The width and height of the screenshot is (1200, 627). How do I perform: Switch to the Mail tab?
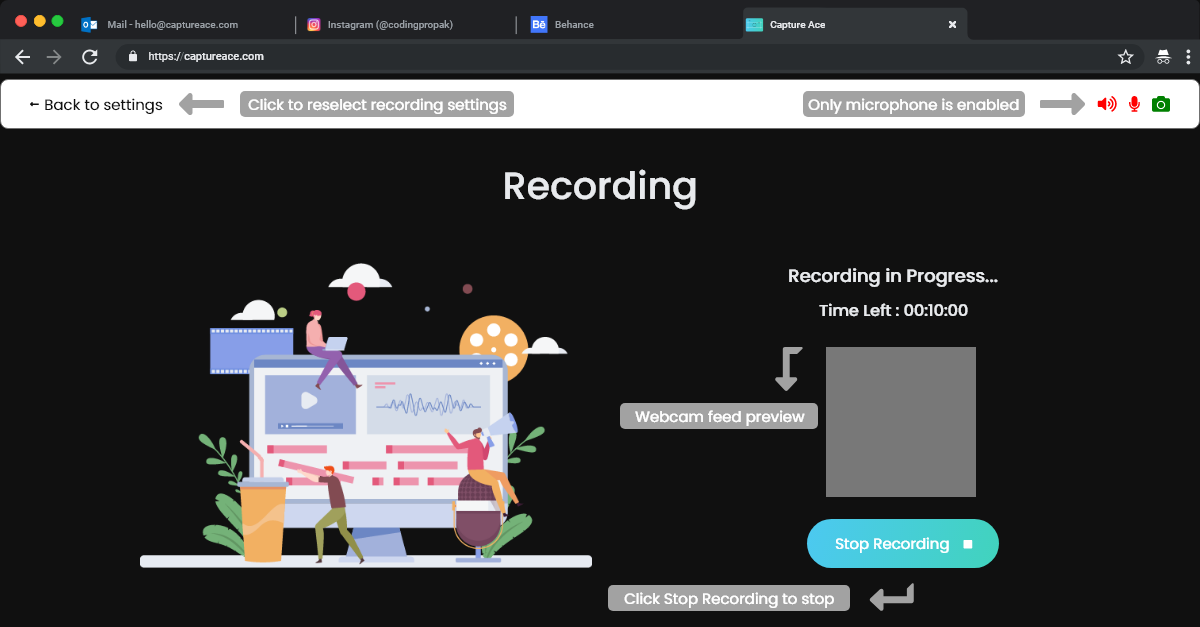(172, 24)
